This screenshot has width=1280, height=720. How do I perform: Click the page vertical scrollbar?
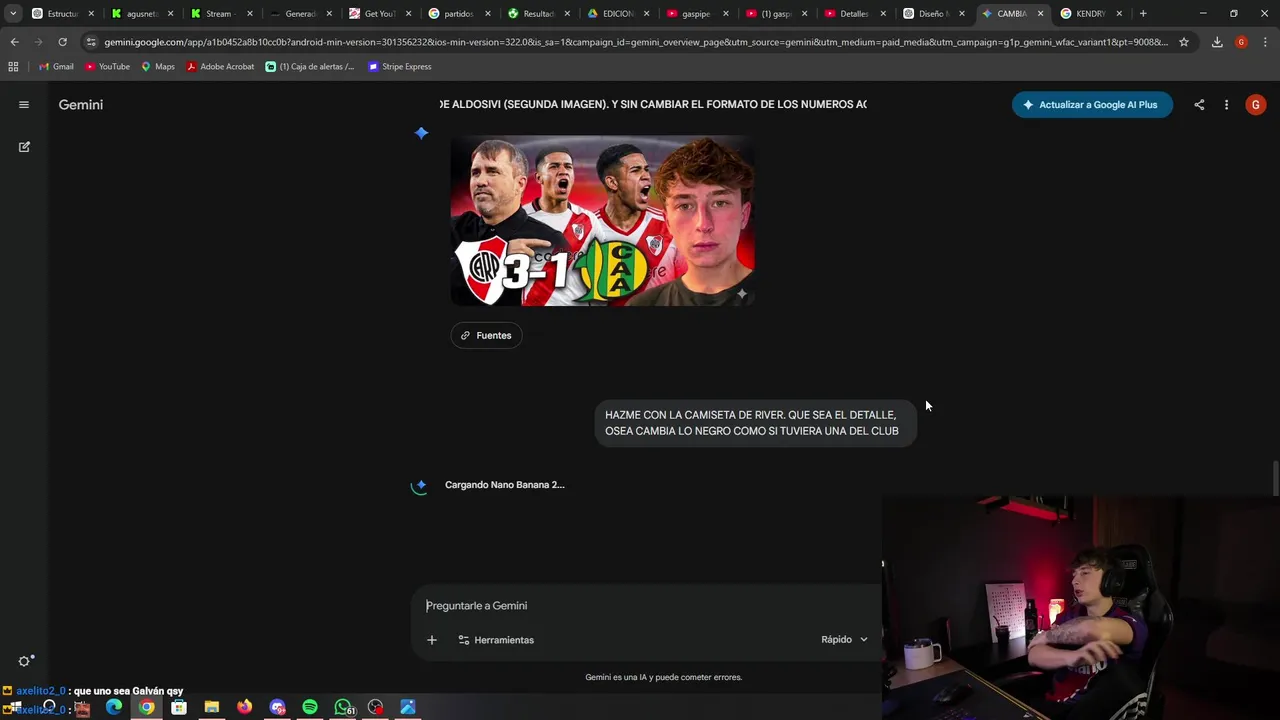1275,478
